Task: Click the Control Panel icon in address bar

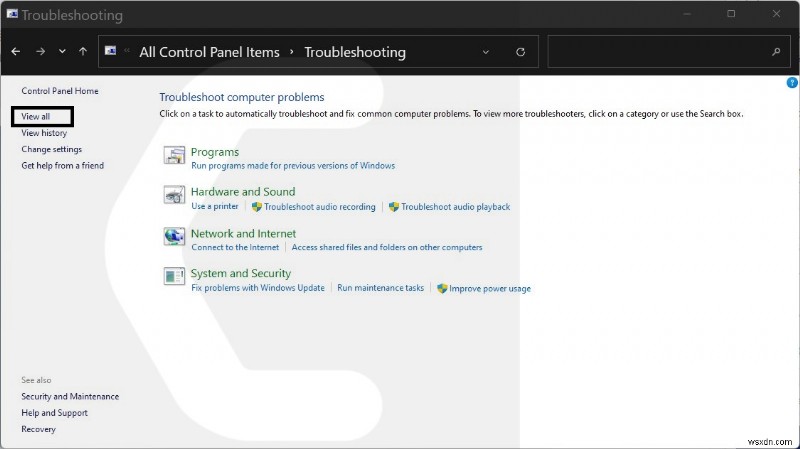Action: (x=110, y=51)
